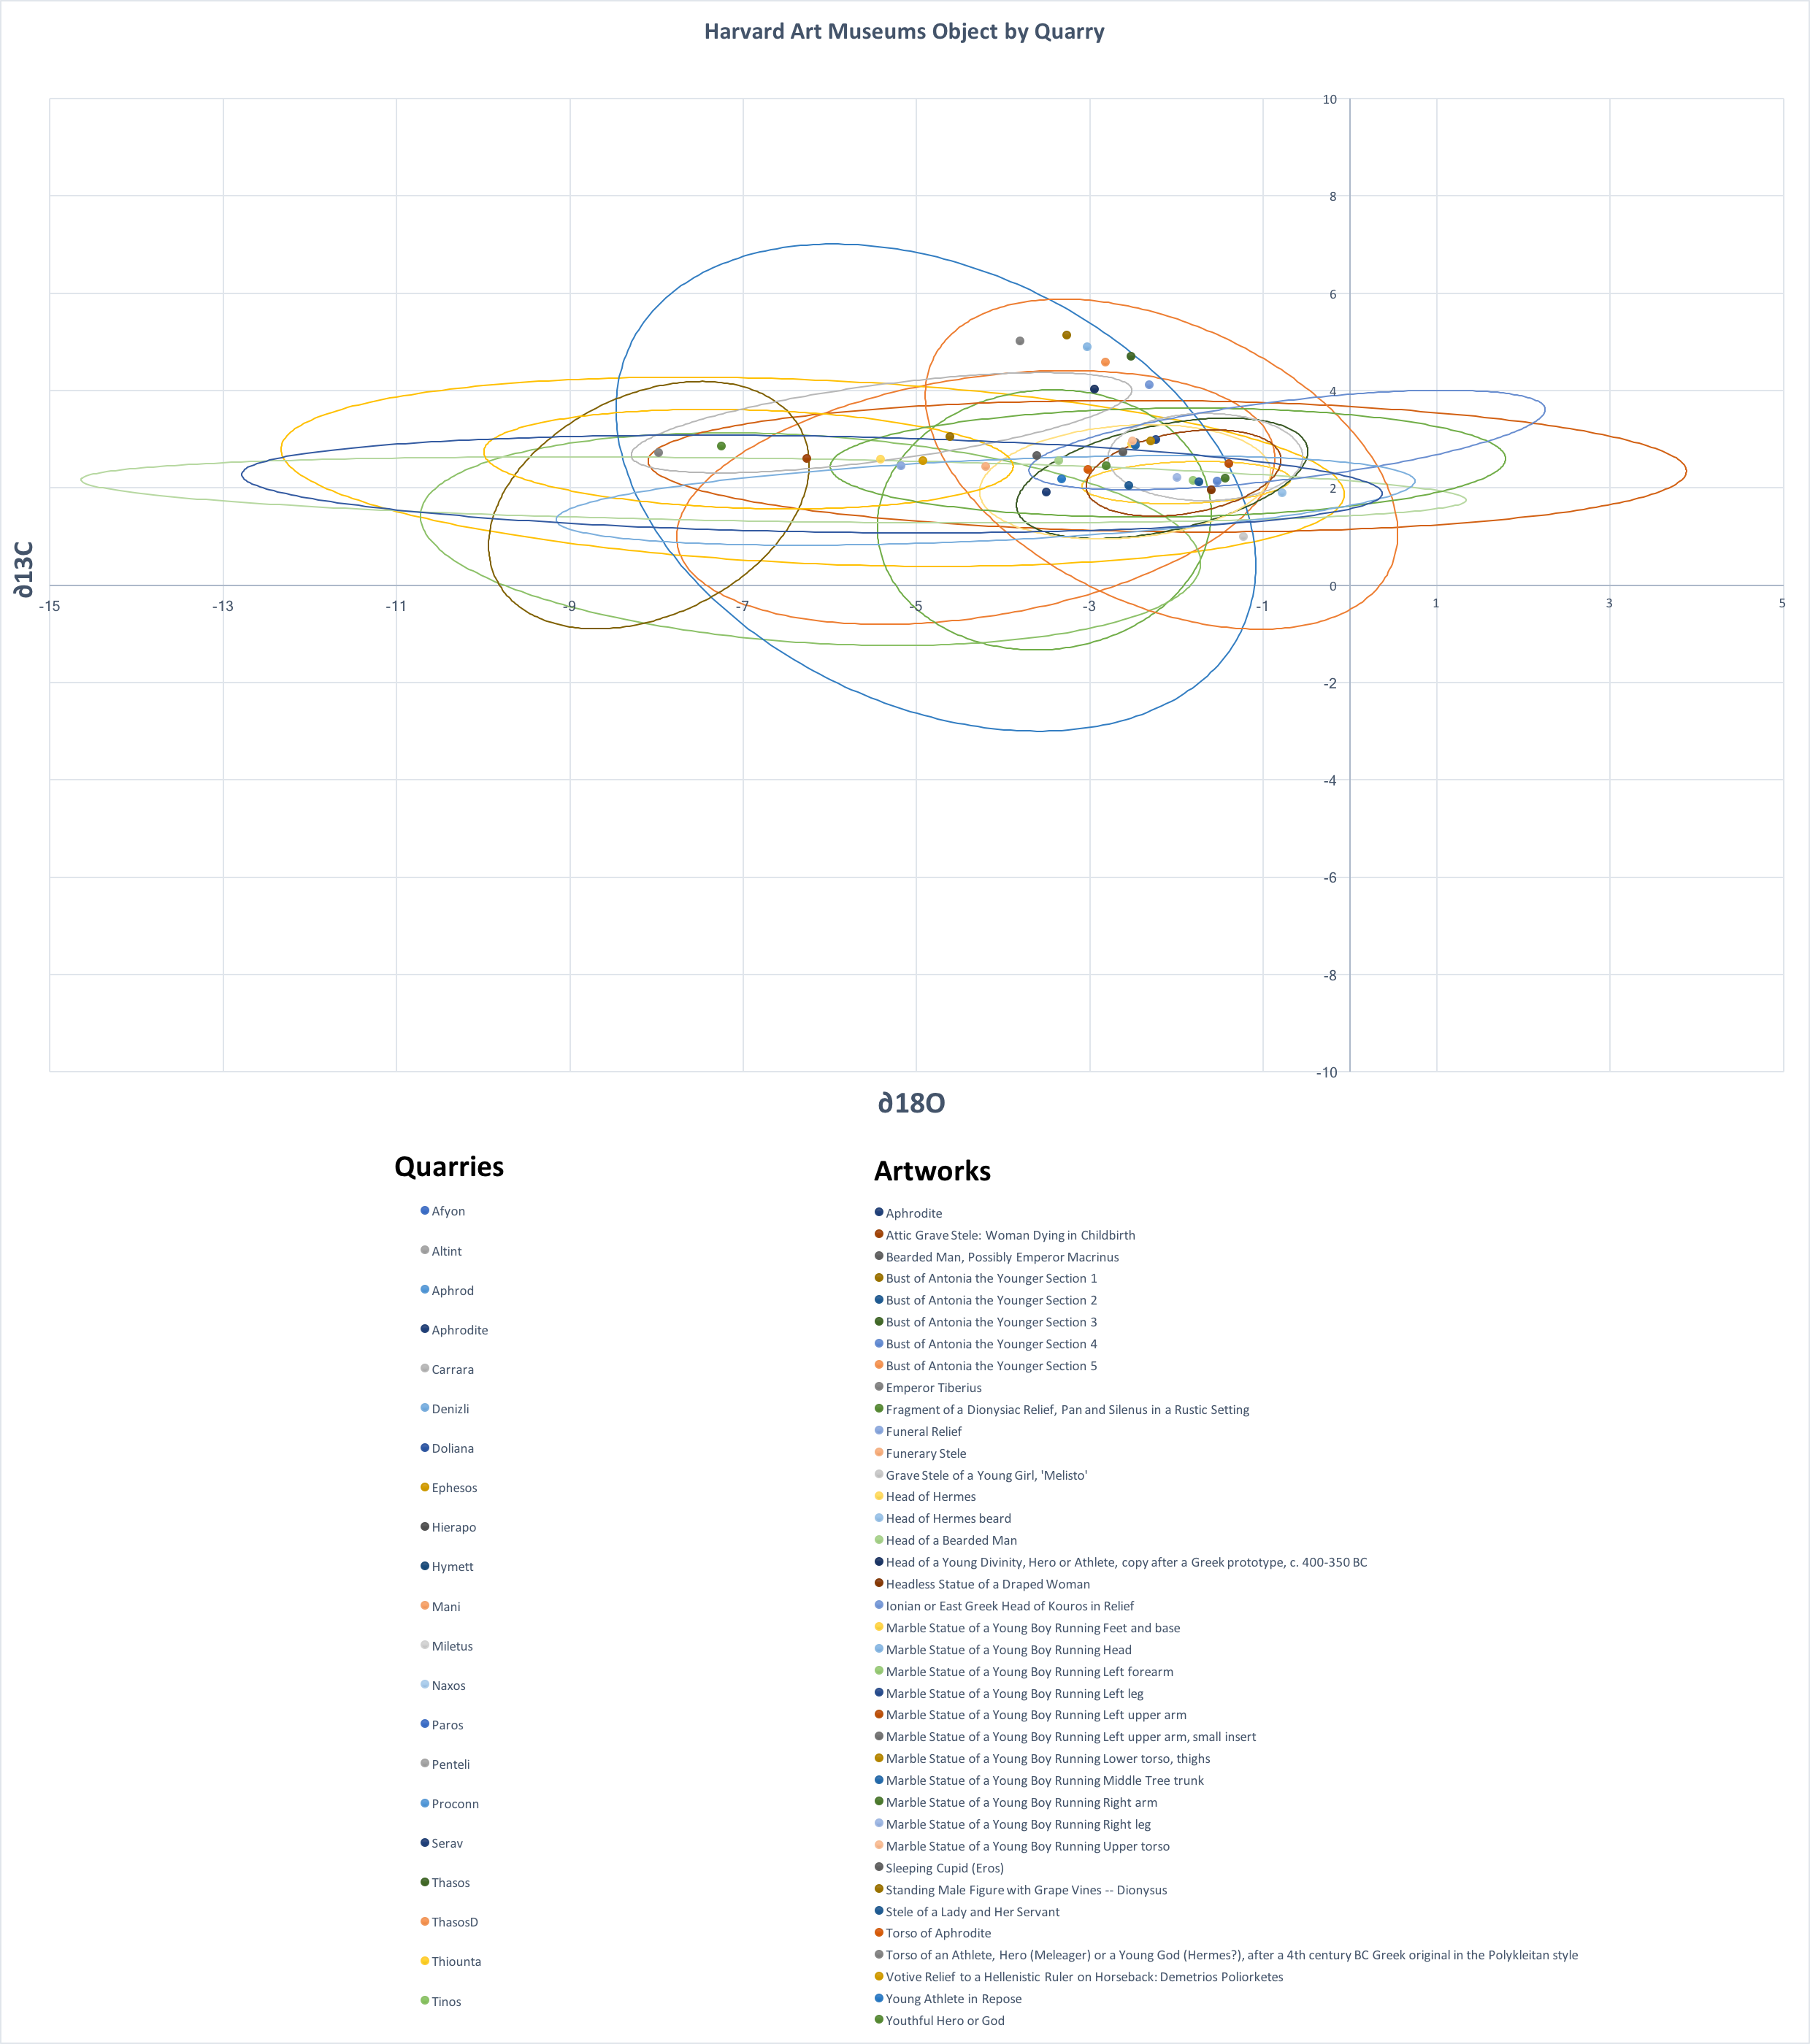Click the ∂18O horizontal axis title
The width and height of the screenshot is (1810, 2044).
pyautogui.click(x=911, y=1103)
